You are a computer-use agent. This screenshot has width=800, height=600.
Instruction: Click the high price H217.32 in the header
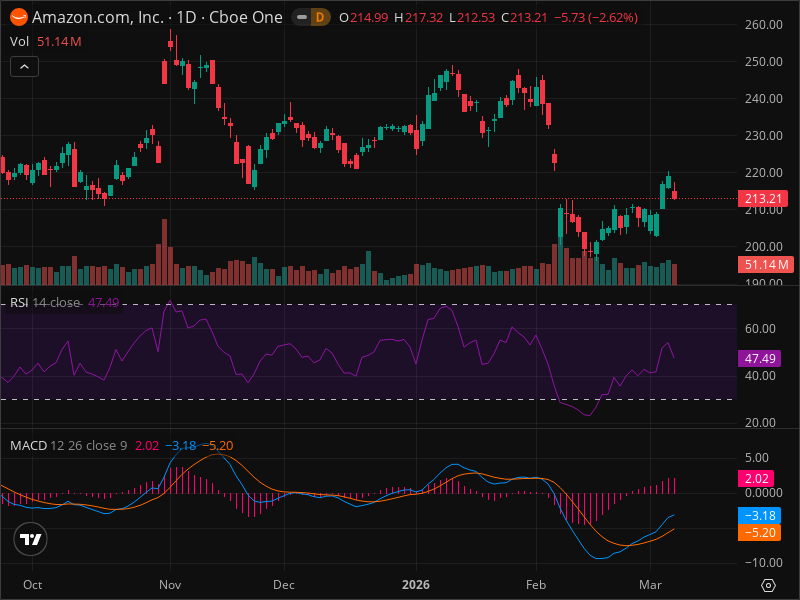coord(418,18)
